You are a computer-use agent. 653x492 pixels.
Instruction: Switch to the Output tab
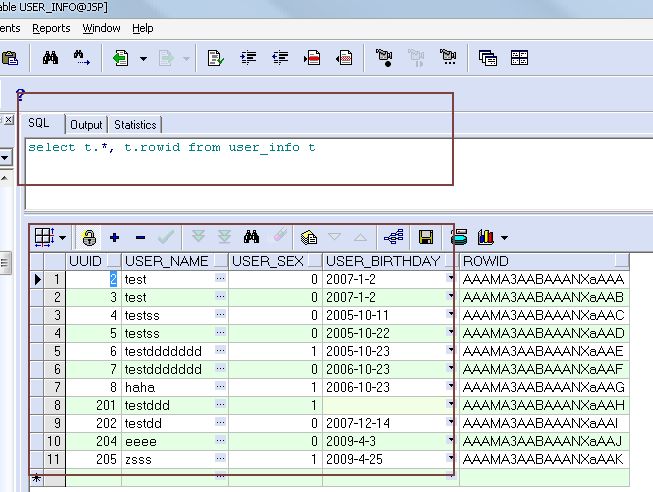click(86, 125)
